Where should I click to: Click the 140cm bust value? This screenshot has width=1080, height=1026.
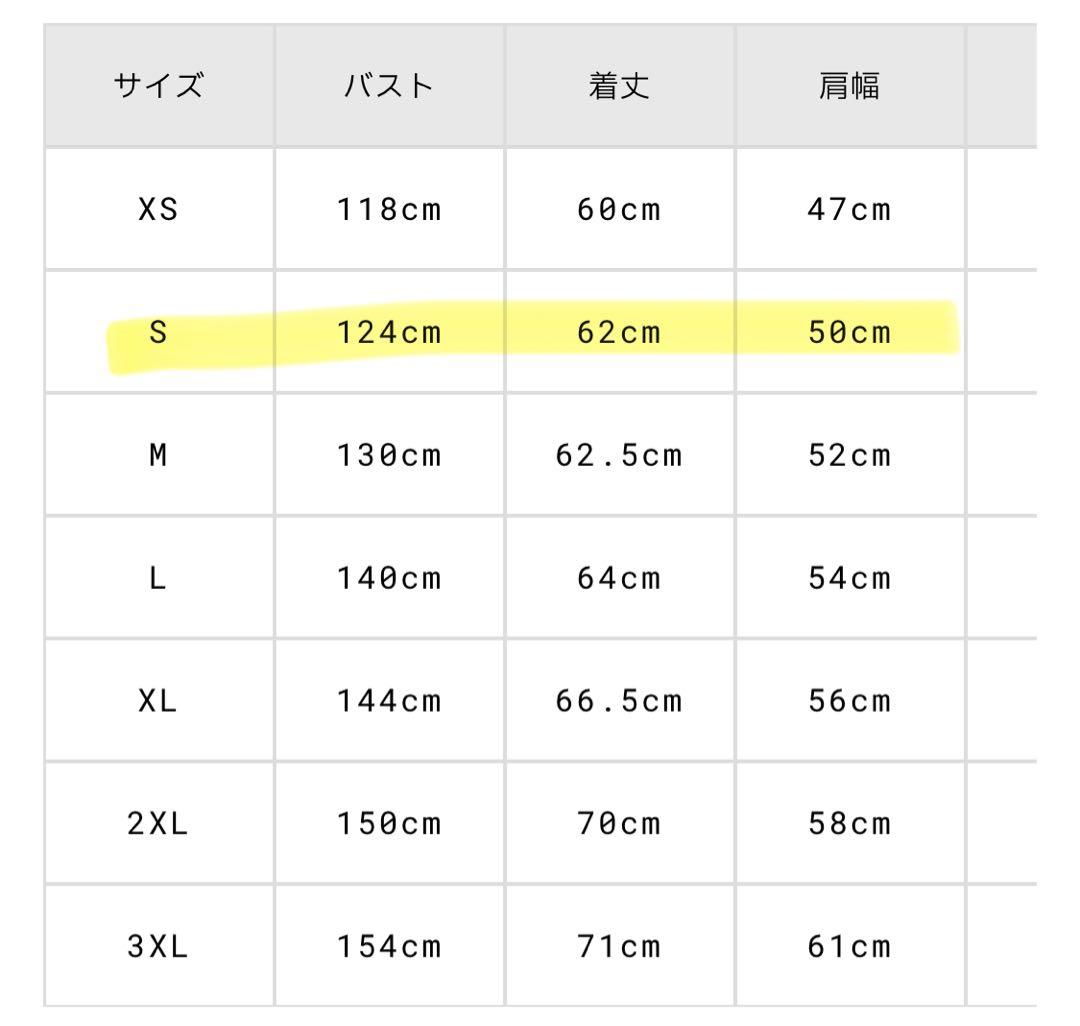tap(389, 579)
